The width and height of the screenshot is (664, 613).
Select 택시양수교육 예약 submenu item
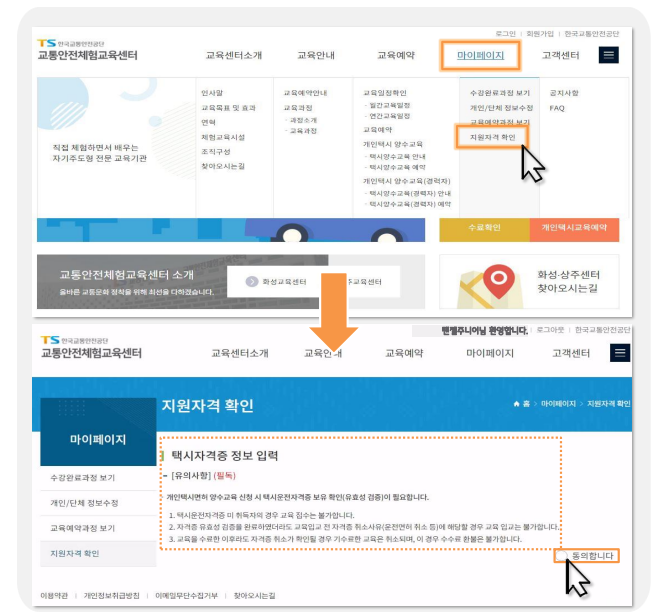(397, 168)
